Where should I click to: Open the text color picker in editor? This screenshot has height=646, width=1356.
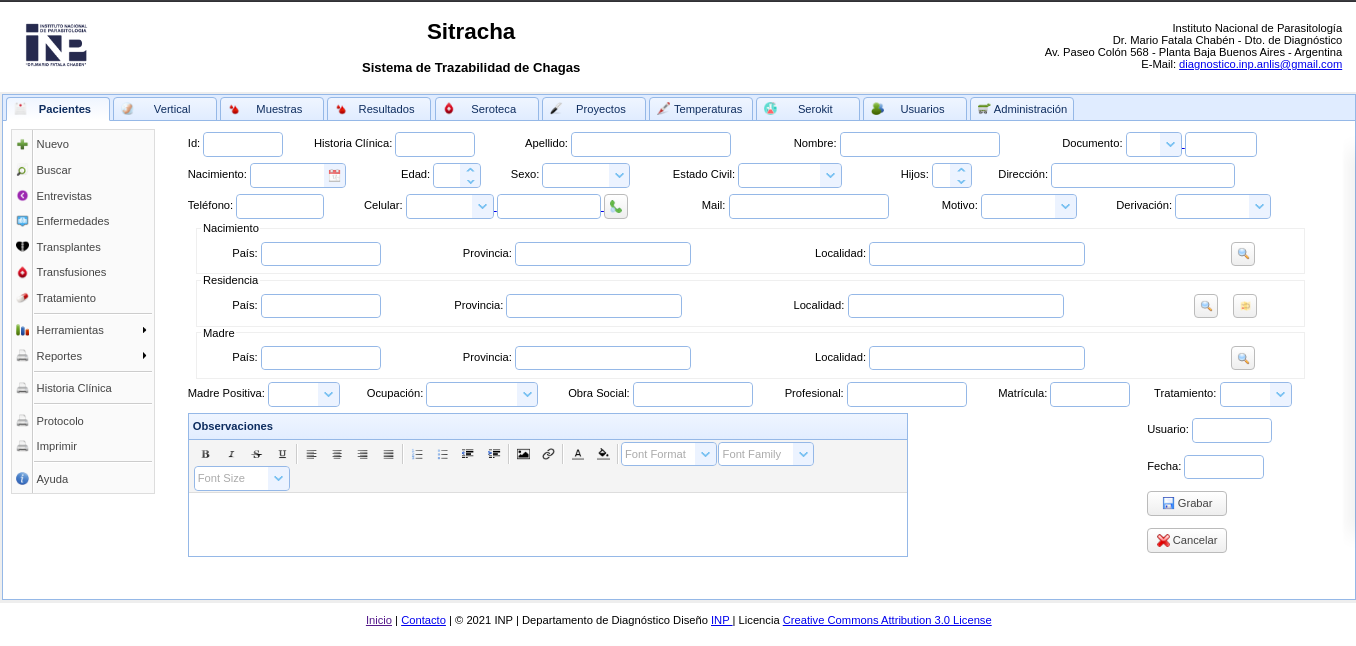(x=578, y=454)
